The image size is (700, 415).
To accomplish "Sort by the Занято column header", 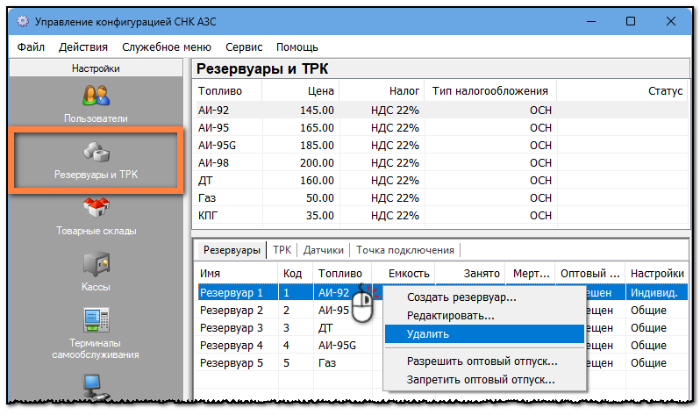I will (470, 273).
